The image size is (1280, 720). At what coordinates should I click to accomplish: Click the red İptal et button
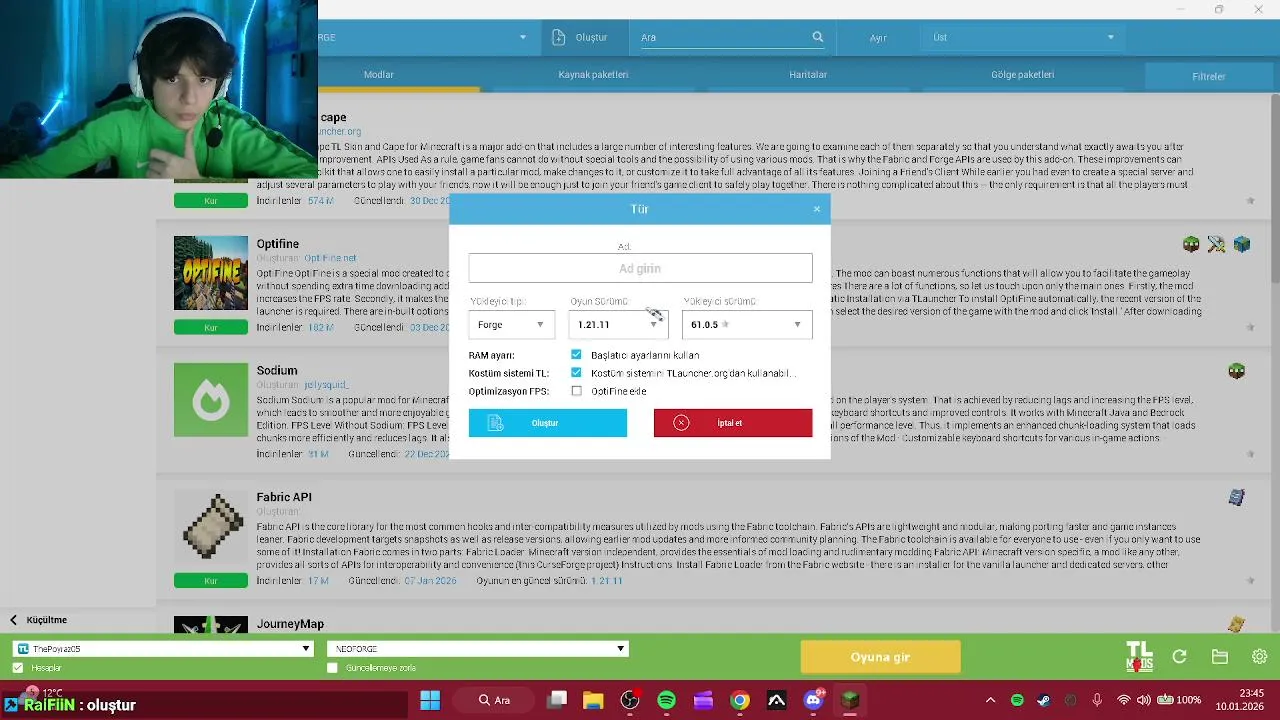(x=733, y=423)
